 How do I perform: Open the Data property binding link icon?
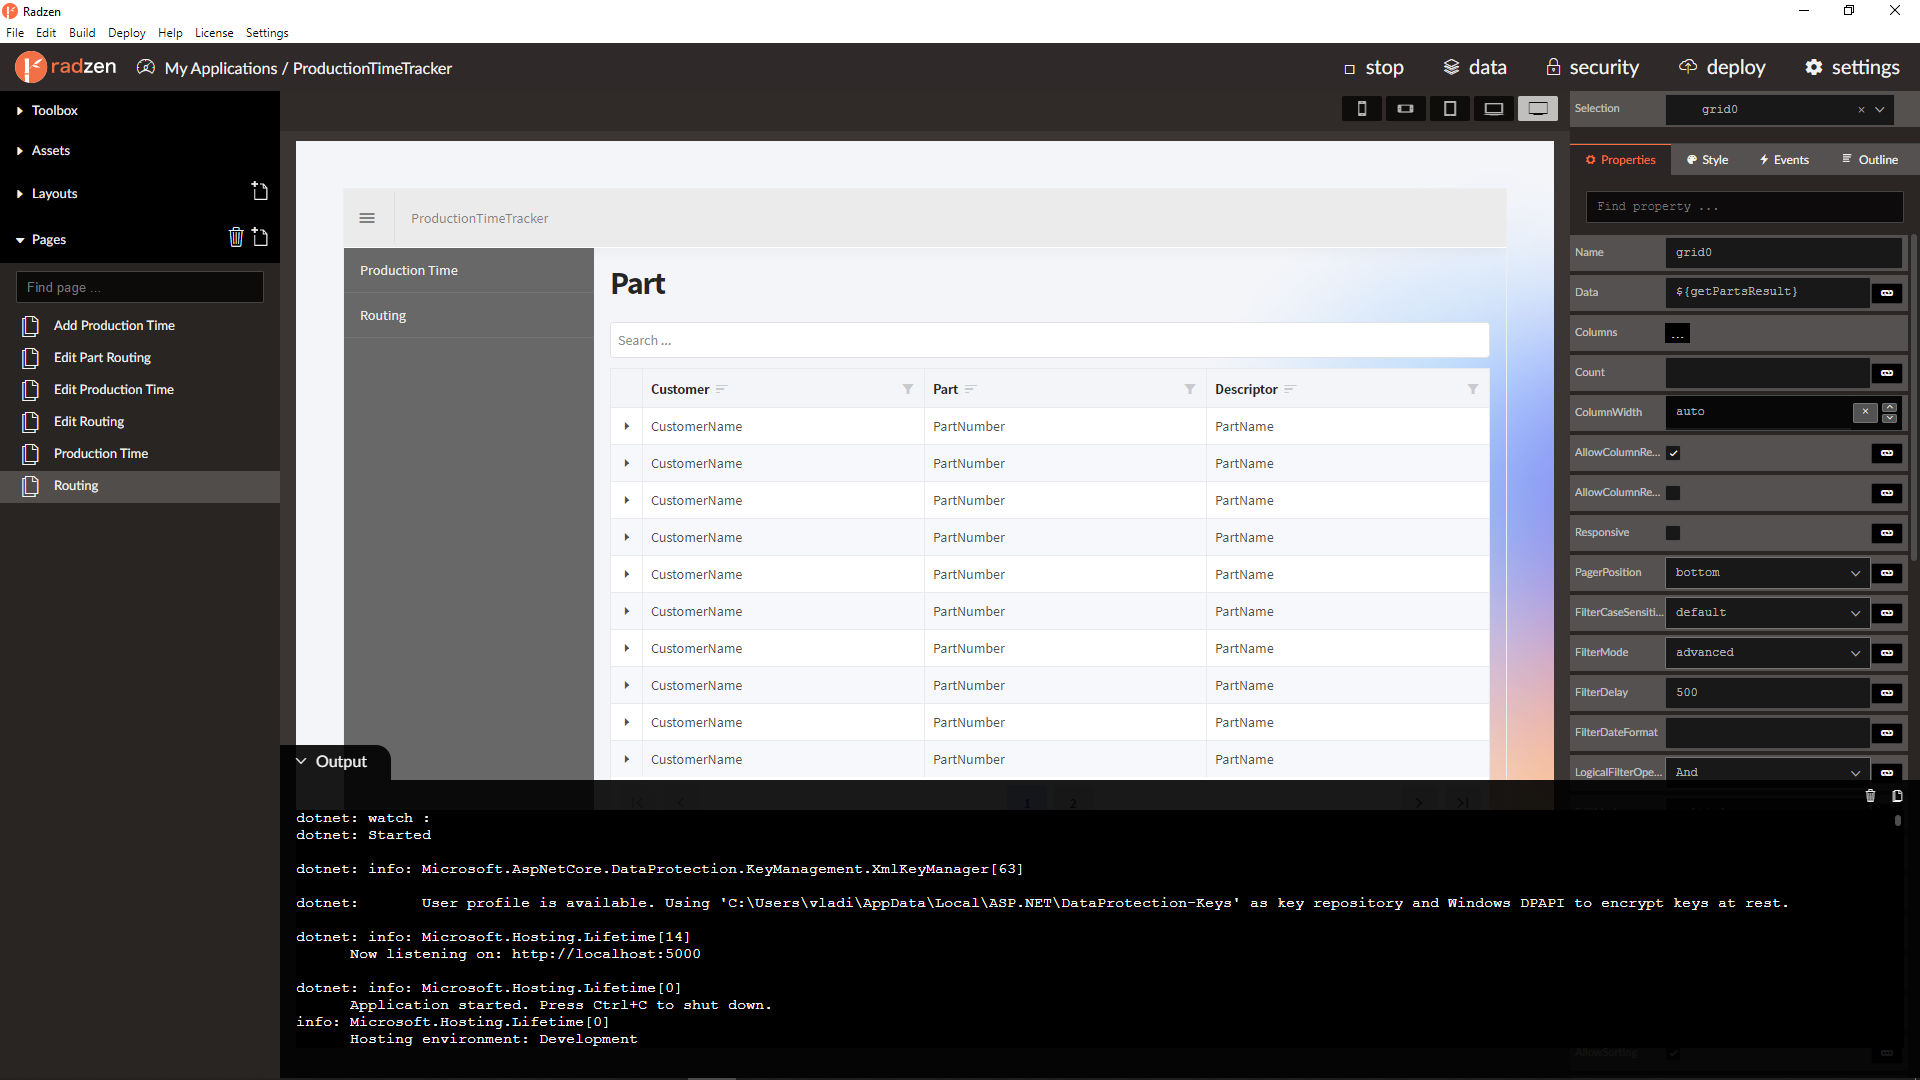point(1887,293)
